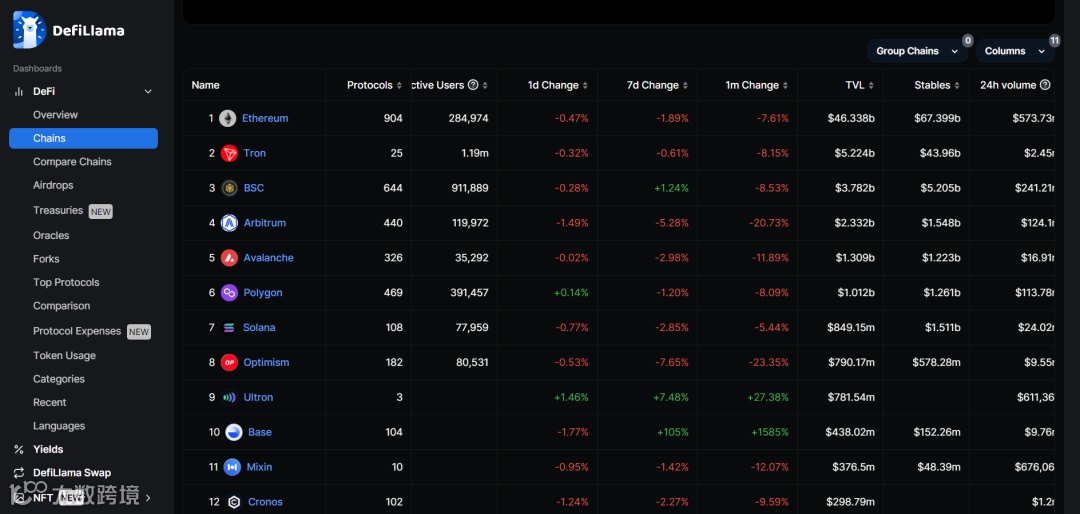Open Recent page
The width and height of the screenshot is (1080, 514).
click(50, 402)
